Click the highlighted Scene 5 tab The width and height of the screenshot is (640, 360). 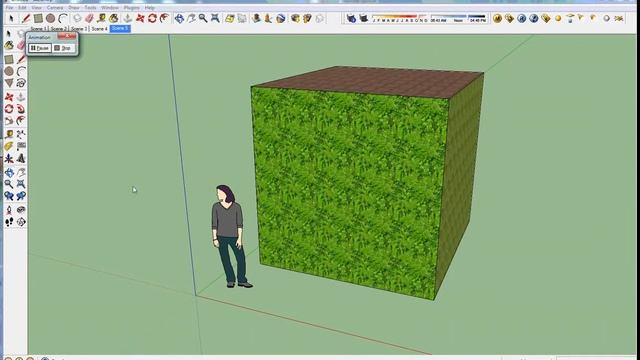click(x=120, y=29)
